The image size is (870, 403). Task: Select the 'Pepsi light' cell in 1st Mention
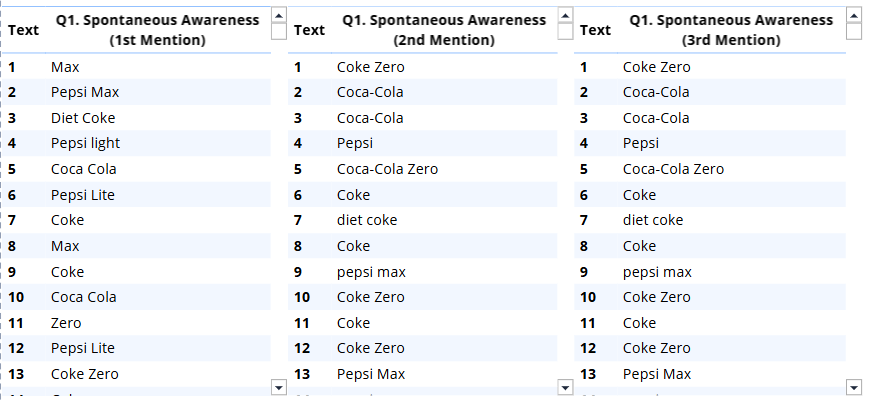85,143
